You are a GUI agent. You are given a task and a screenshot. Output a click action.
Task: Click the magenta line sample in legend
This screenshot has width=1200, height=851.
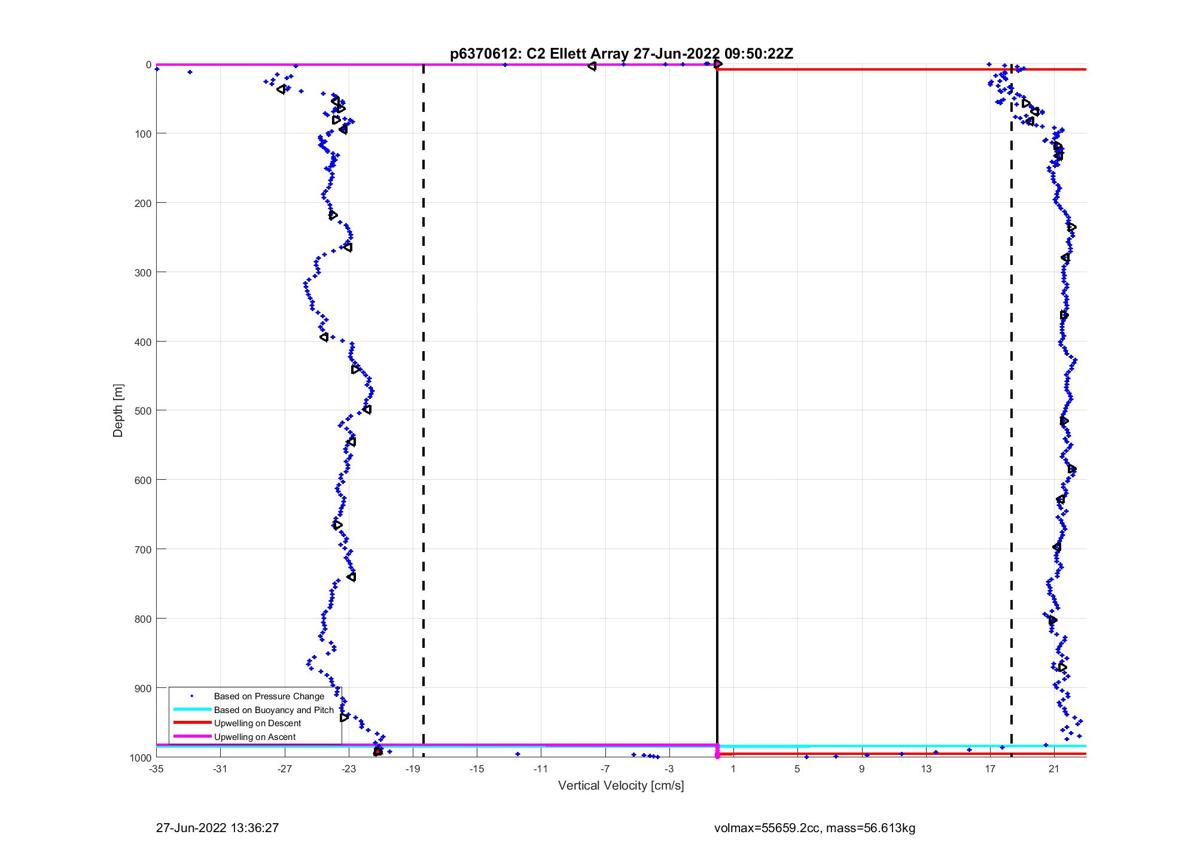[x=191, y=737]
